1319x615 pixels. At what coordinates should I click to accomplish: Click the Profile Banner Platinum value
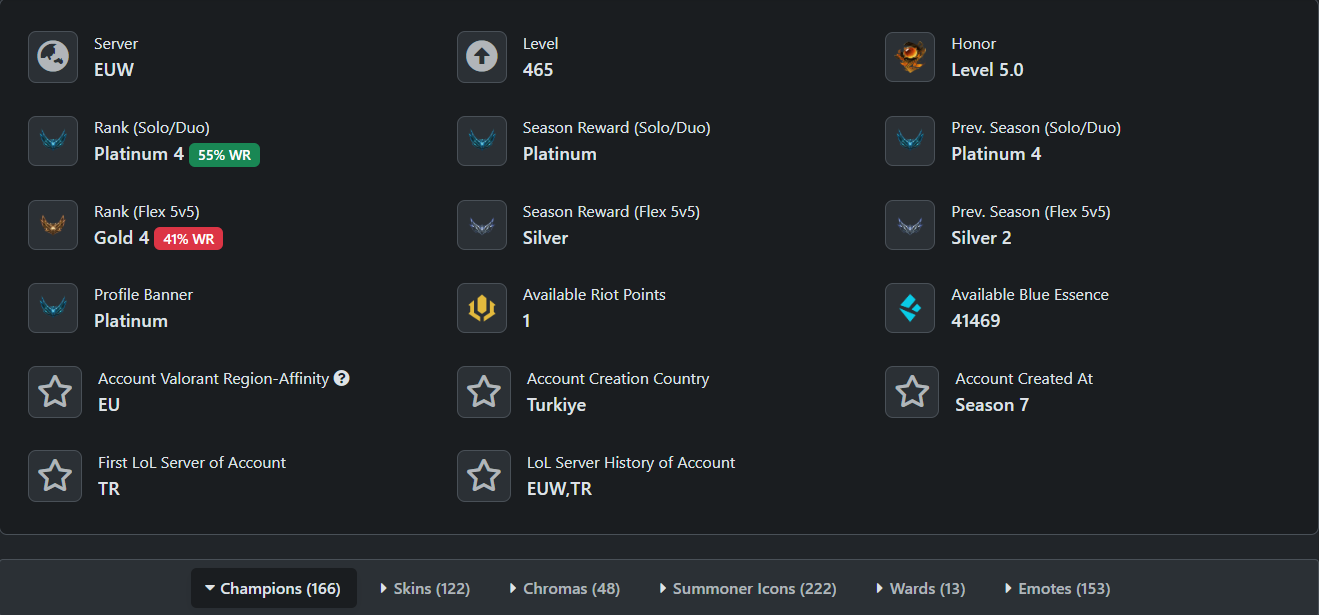click(131, 321)
